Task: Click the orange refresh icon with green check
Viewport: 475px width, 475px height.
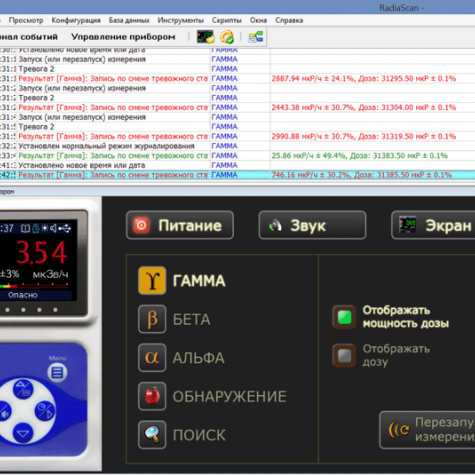Action: point(227,37)
